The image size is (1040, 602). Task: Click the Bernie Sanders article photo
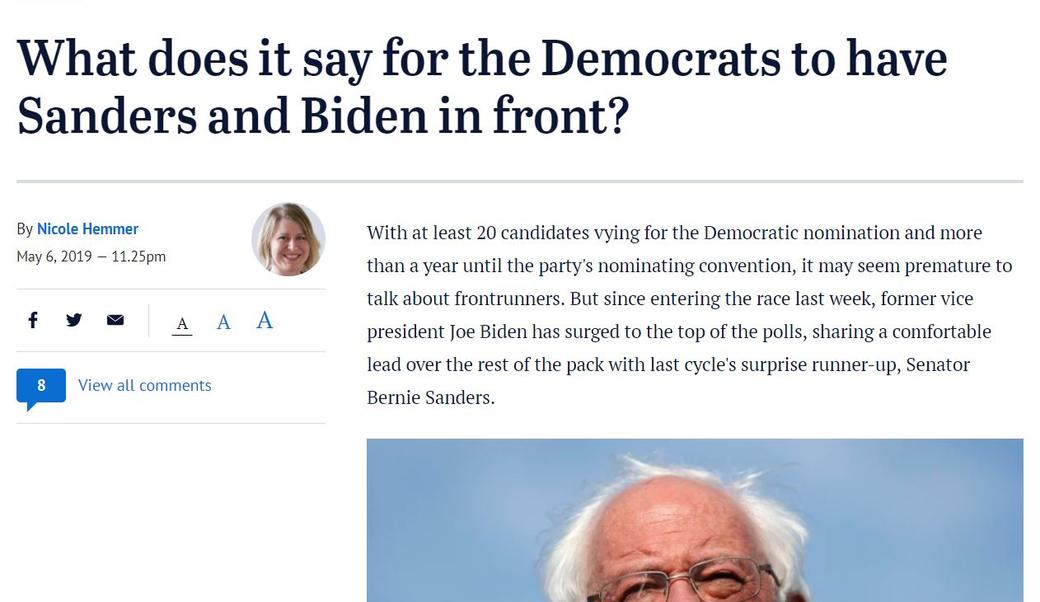click(694, 520)
